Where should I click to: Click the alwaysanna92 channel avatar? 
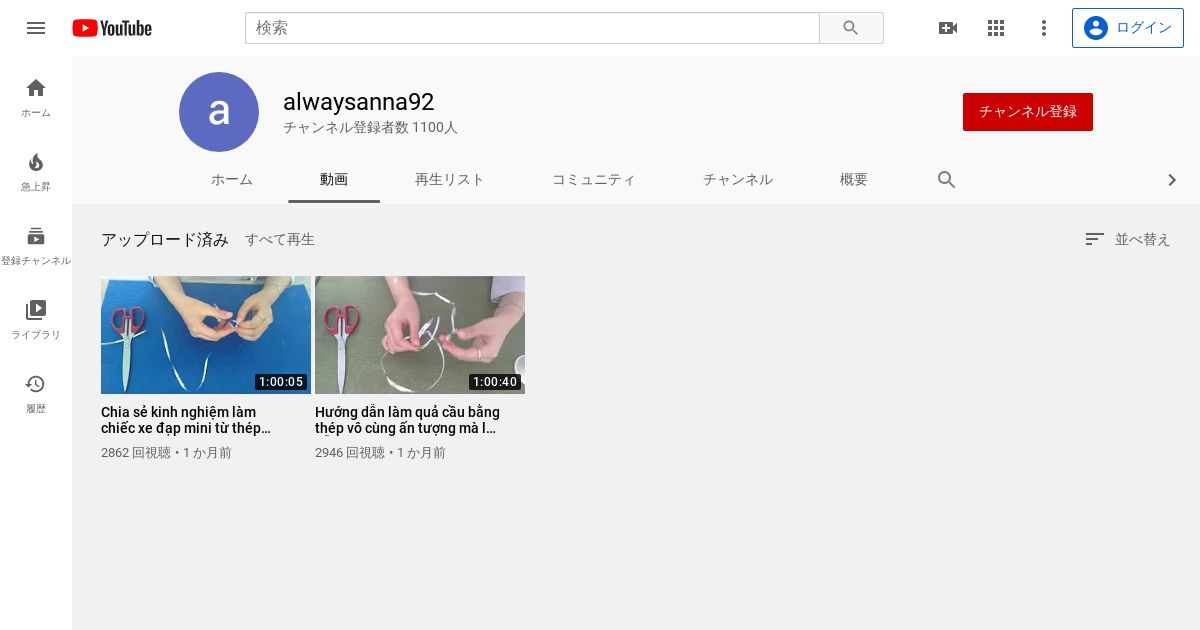click(x=219, y=112)
